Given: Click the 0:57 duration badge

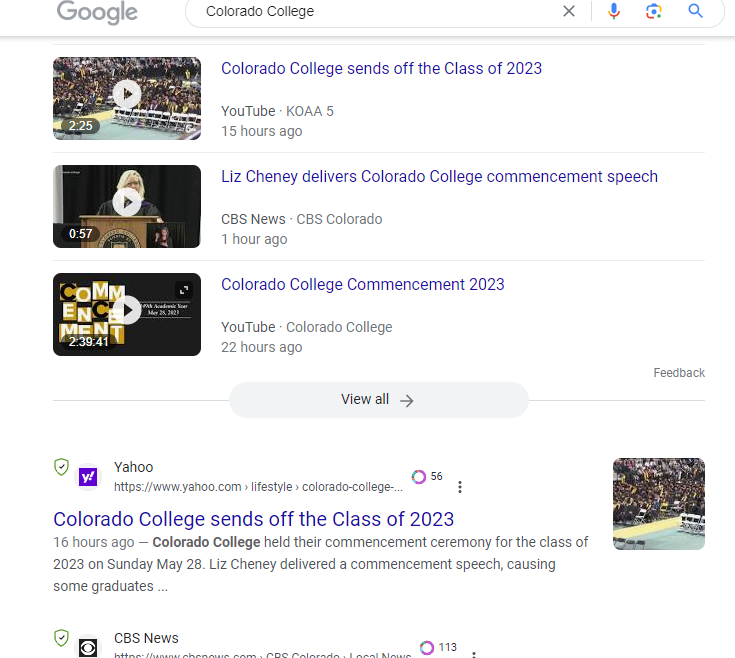Looking at the screenshot, I should point(80,233).
